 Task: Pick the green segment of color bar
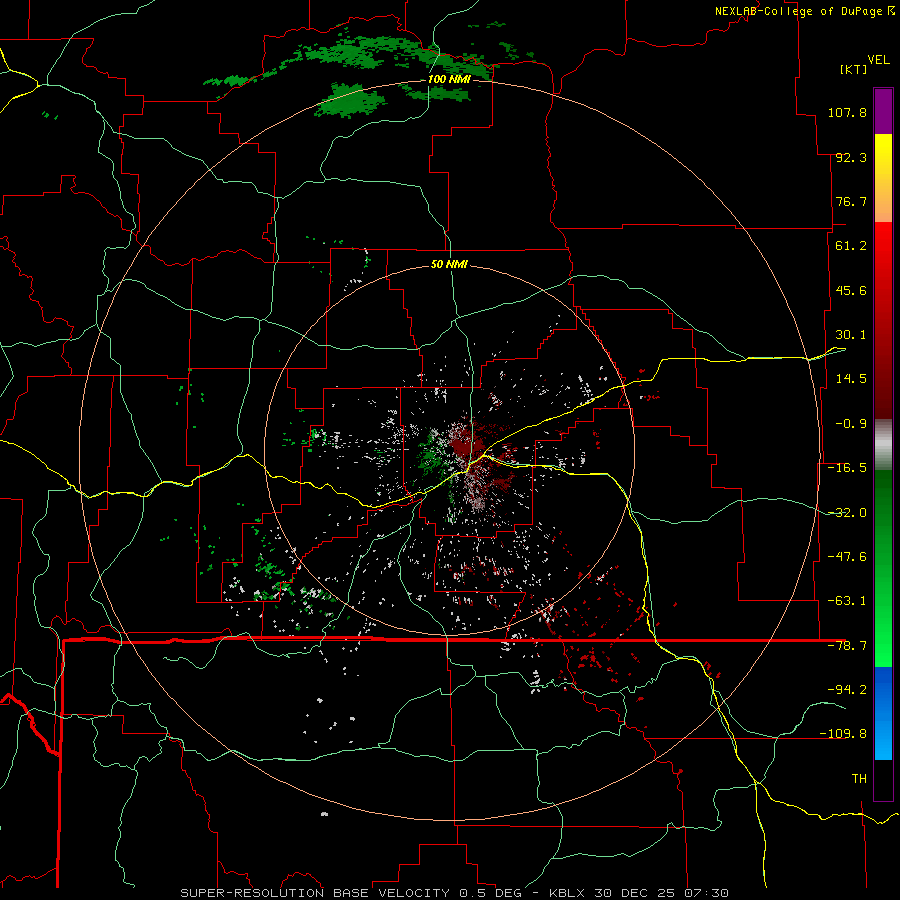click(x=883, y=568)
